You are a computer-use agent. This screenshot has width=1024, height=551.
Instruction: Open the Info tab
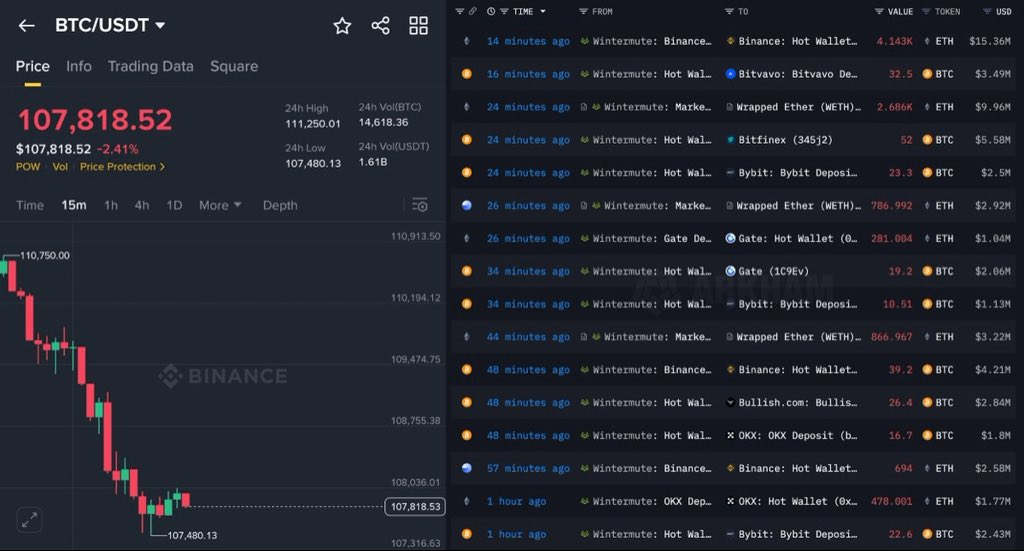coord(79,66)
